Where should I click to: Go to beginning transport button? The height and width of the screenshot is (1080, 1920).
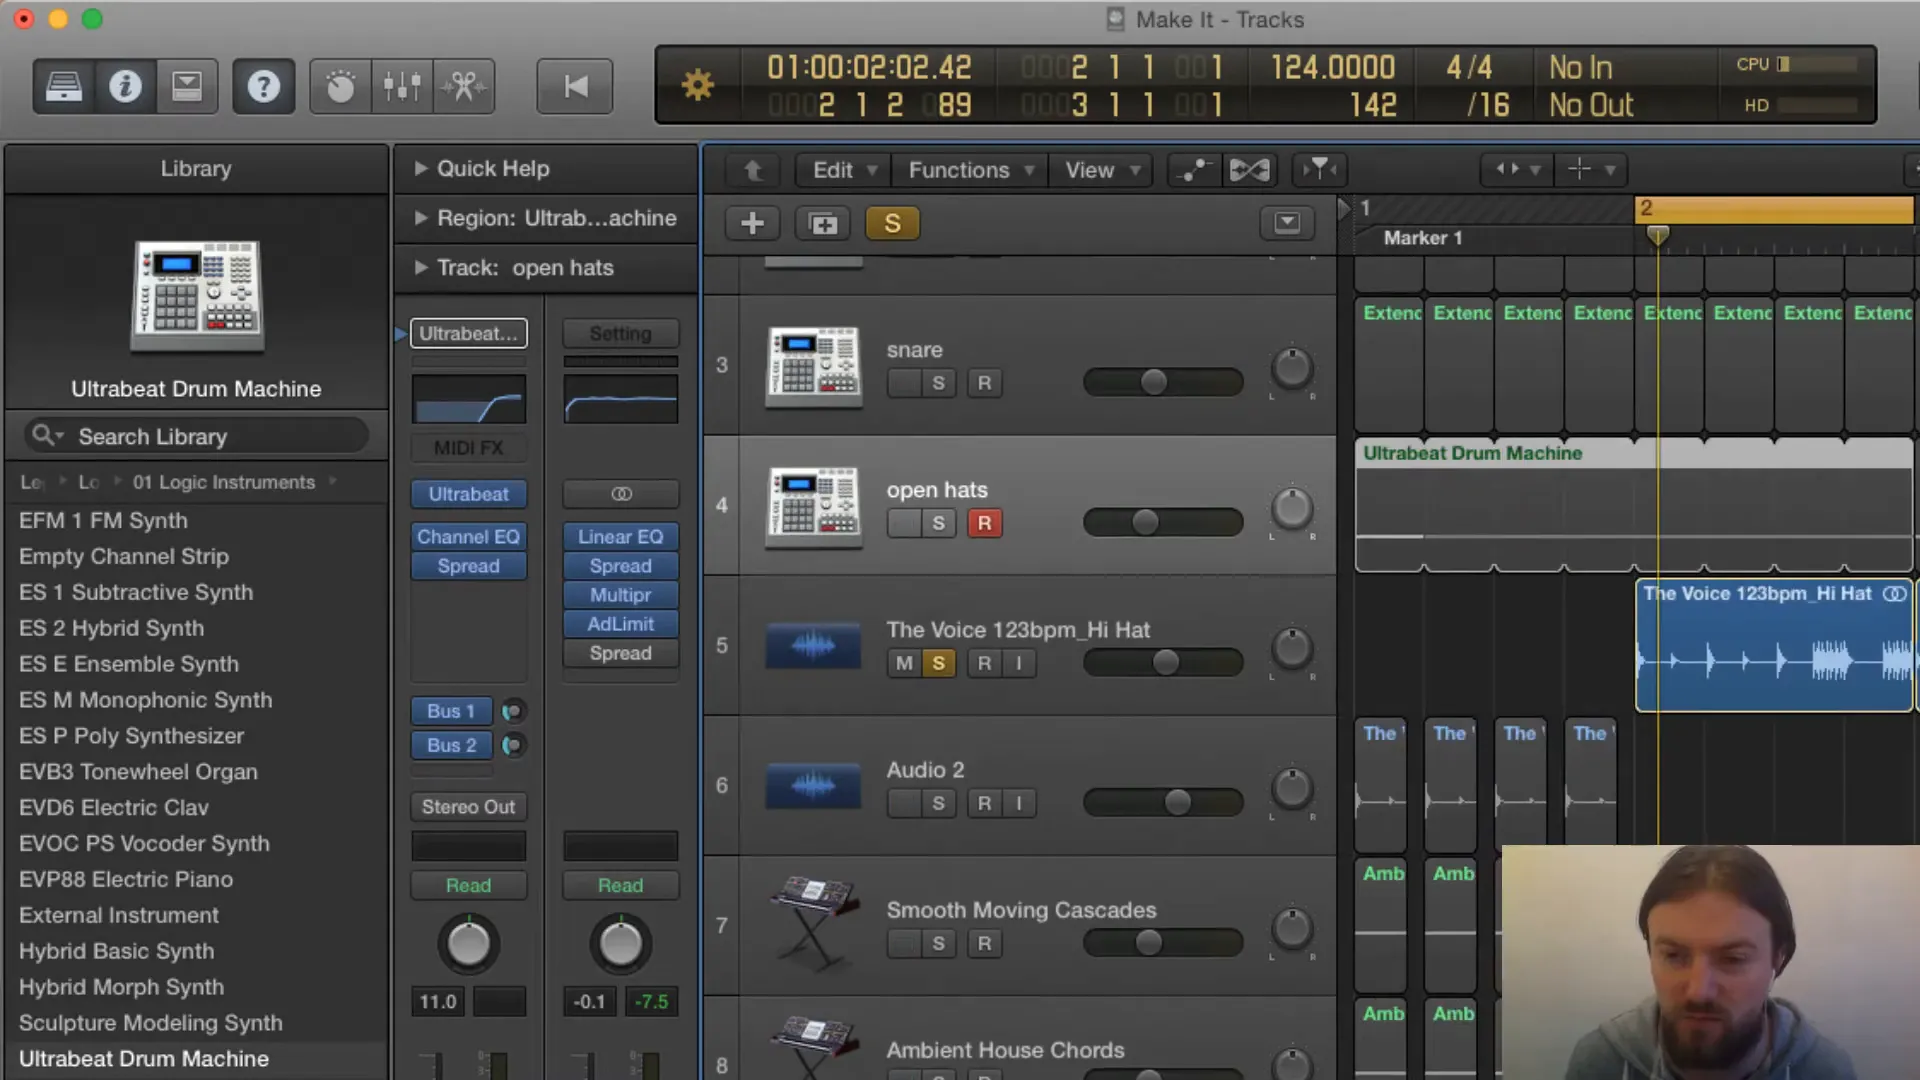tap(575, 87)
